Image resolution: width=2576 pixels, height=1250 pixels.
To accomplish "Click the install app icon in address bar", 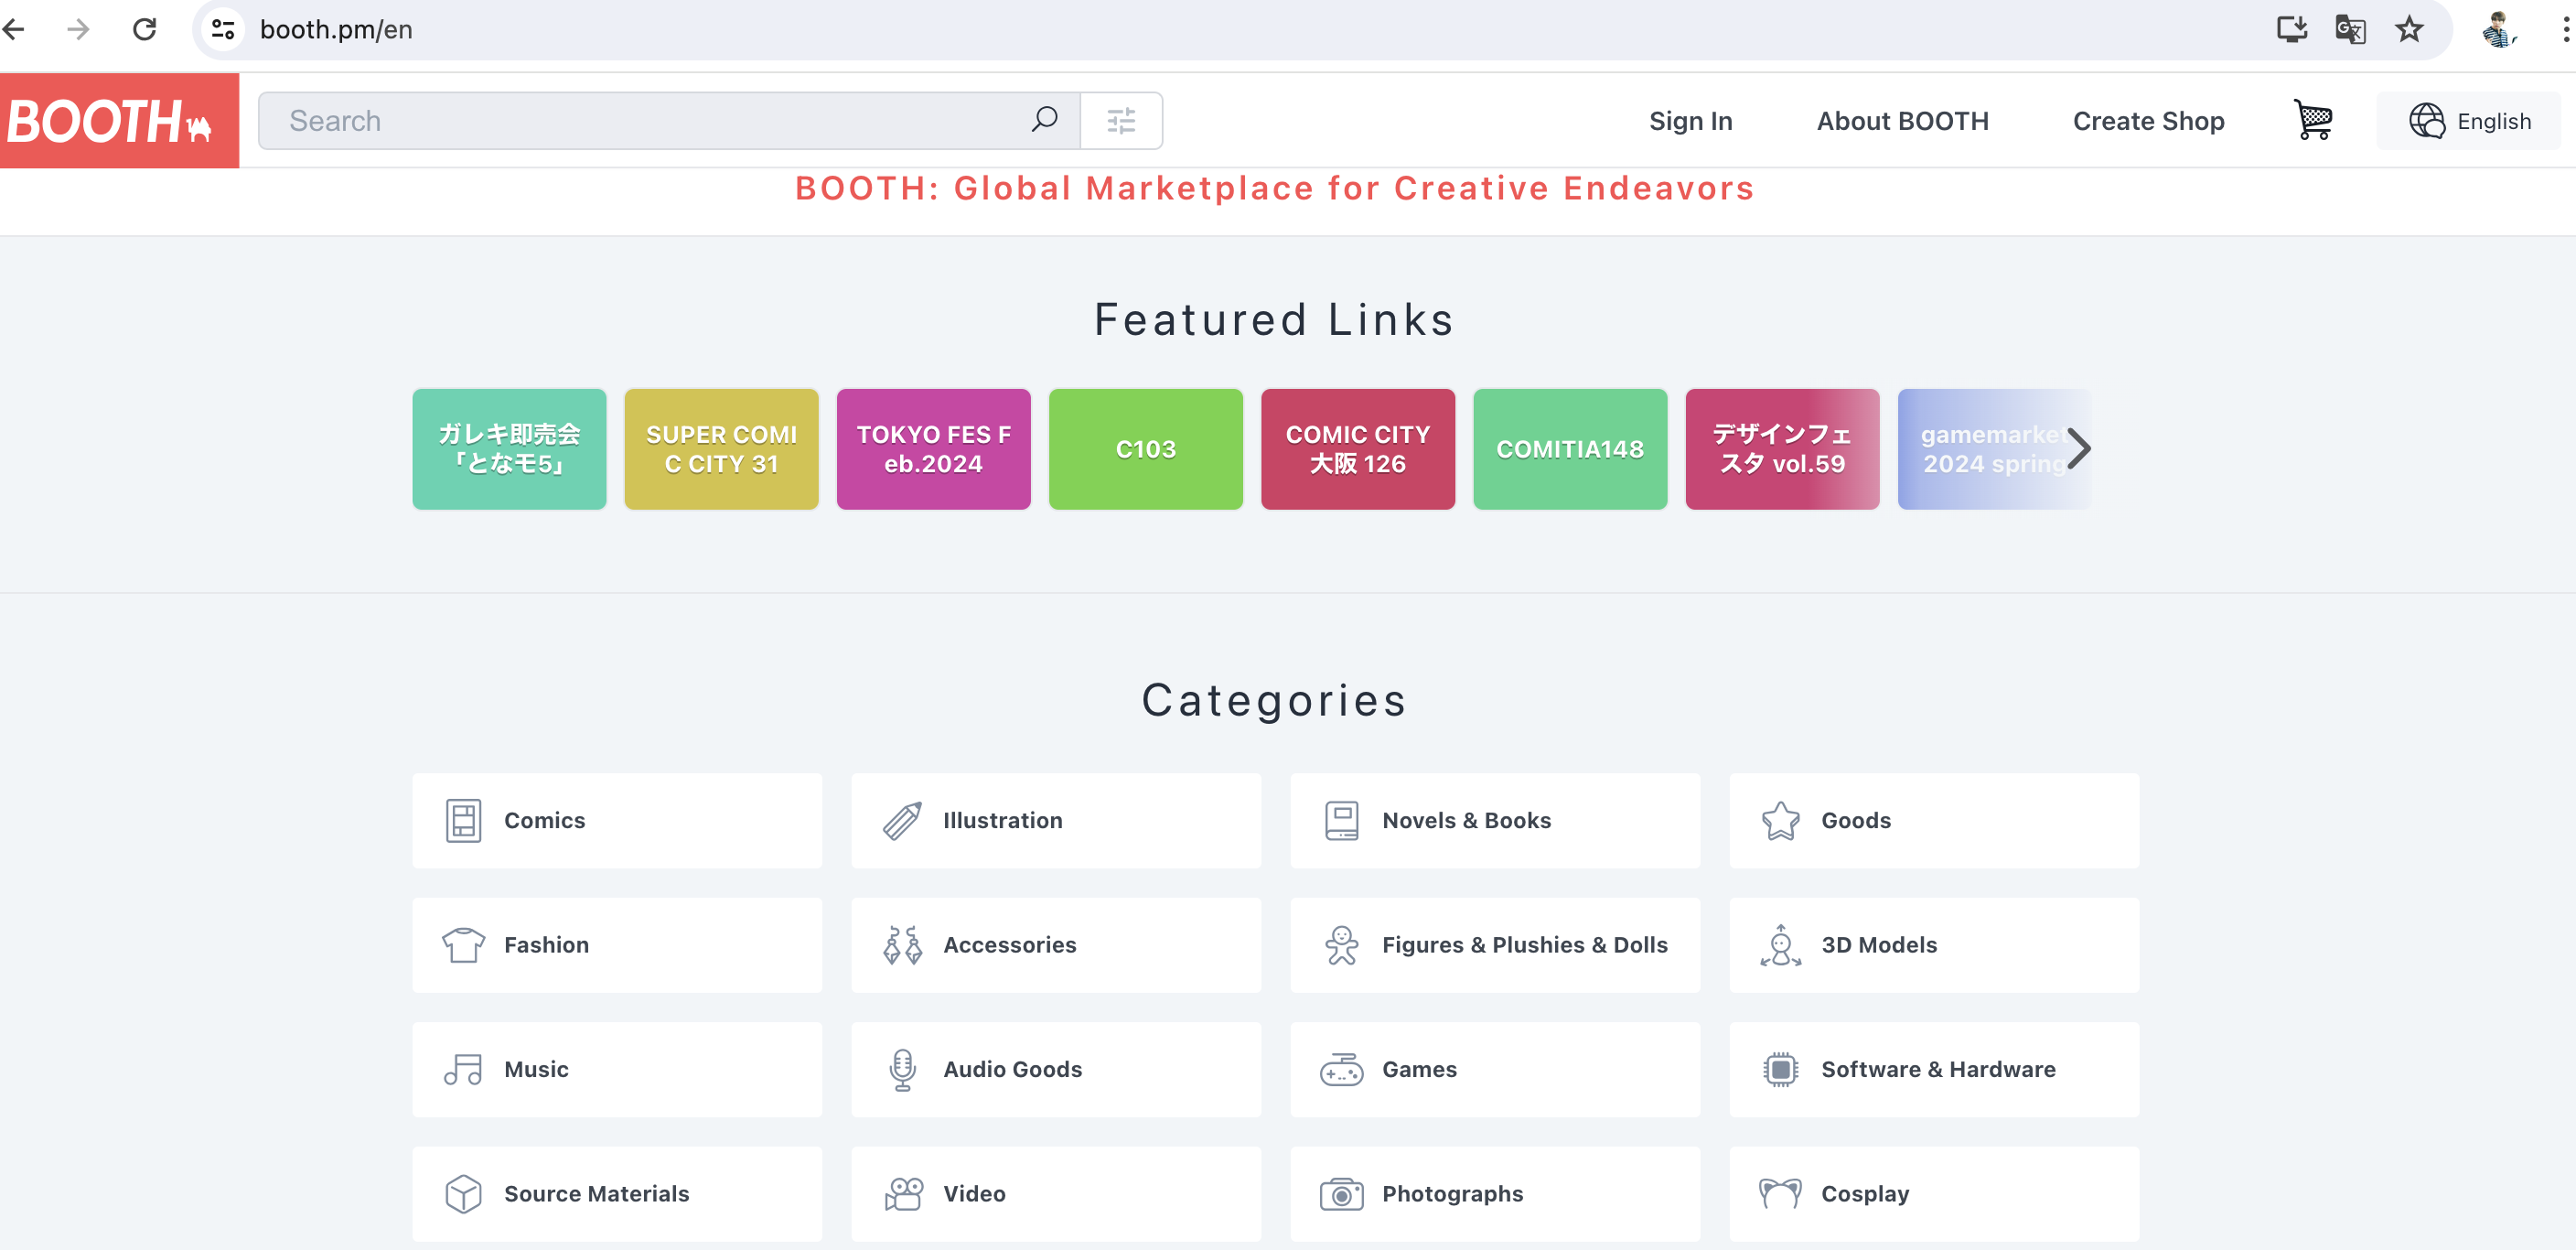I will (2291, 29).
